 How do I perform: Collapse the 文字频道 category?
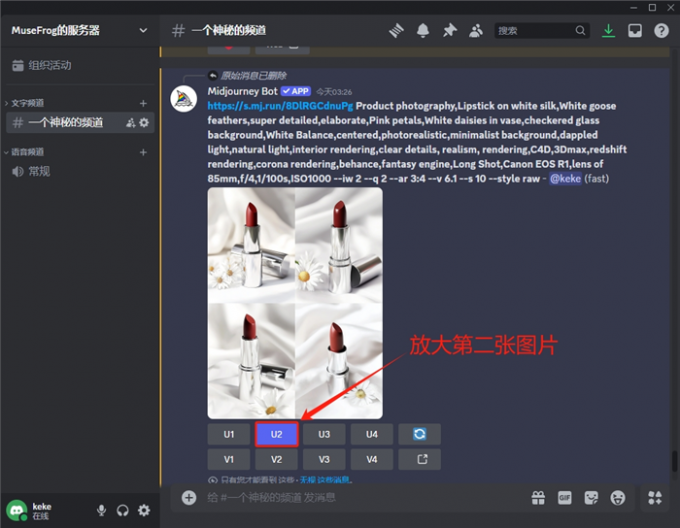click(x=25, y=103)
